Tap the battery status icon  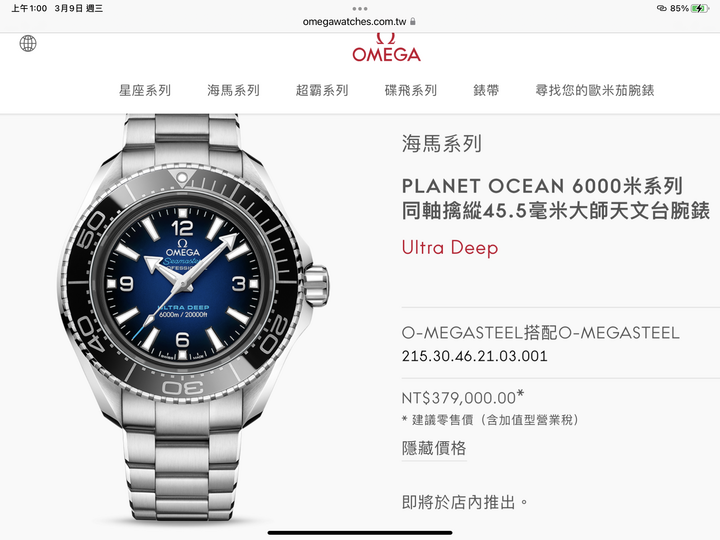[x=700, y=8]
